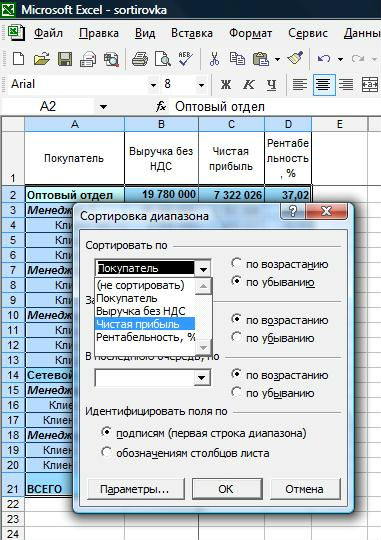
Task: Open the Вид menu
Action: point(145,33)
